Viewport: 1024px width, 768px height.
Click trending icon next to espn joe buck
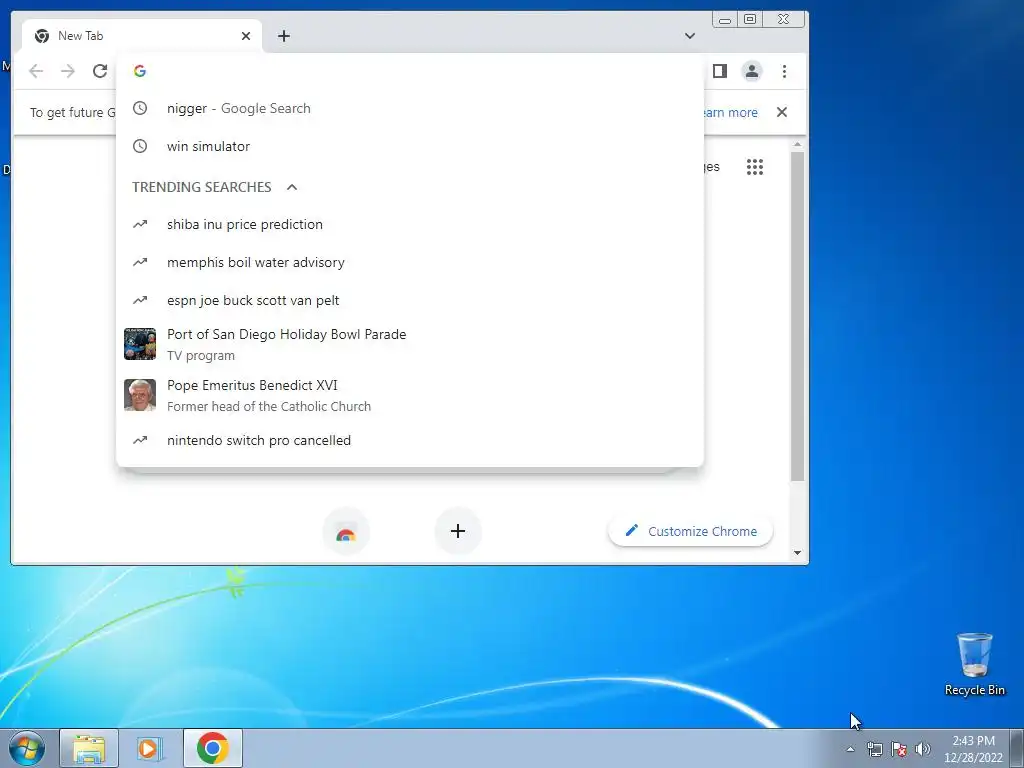tap(140, 300)
